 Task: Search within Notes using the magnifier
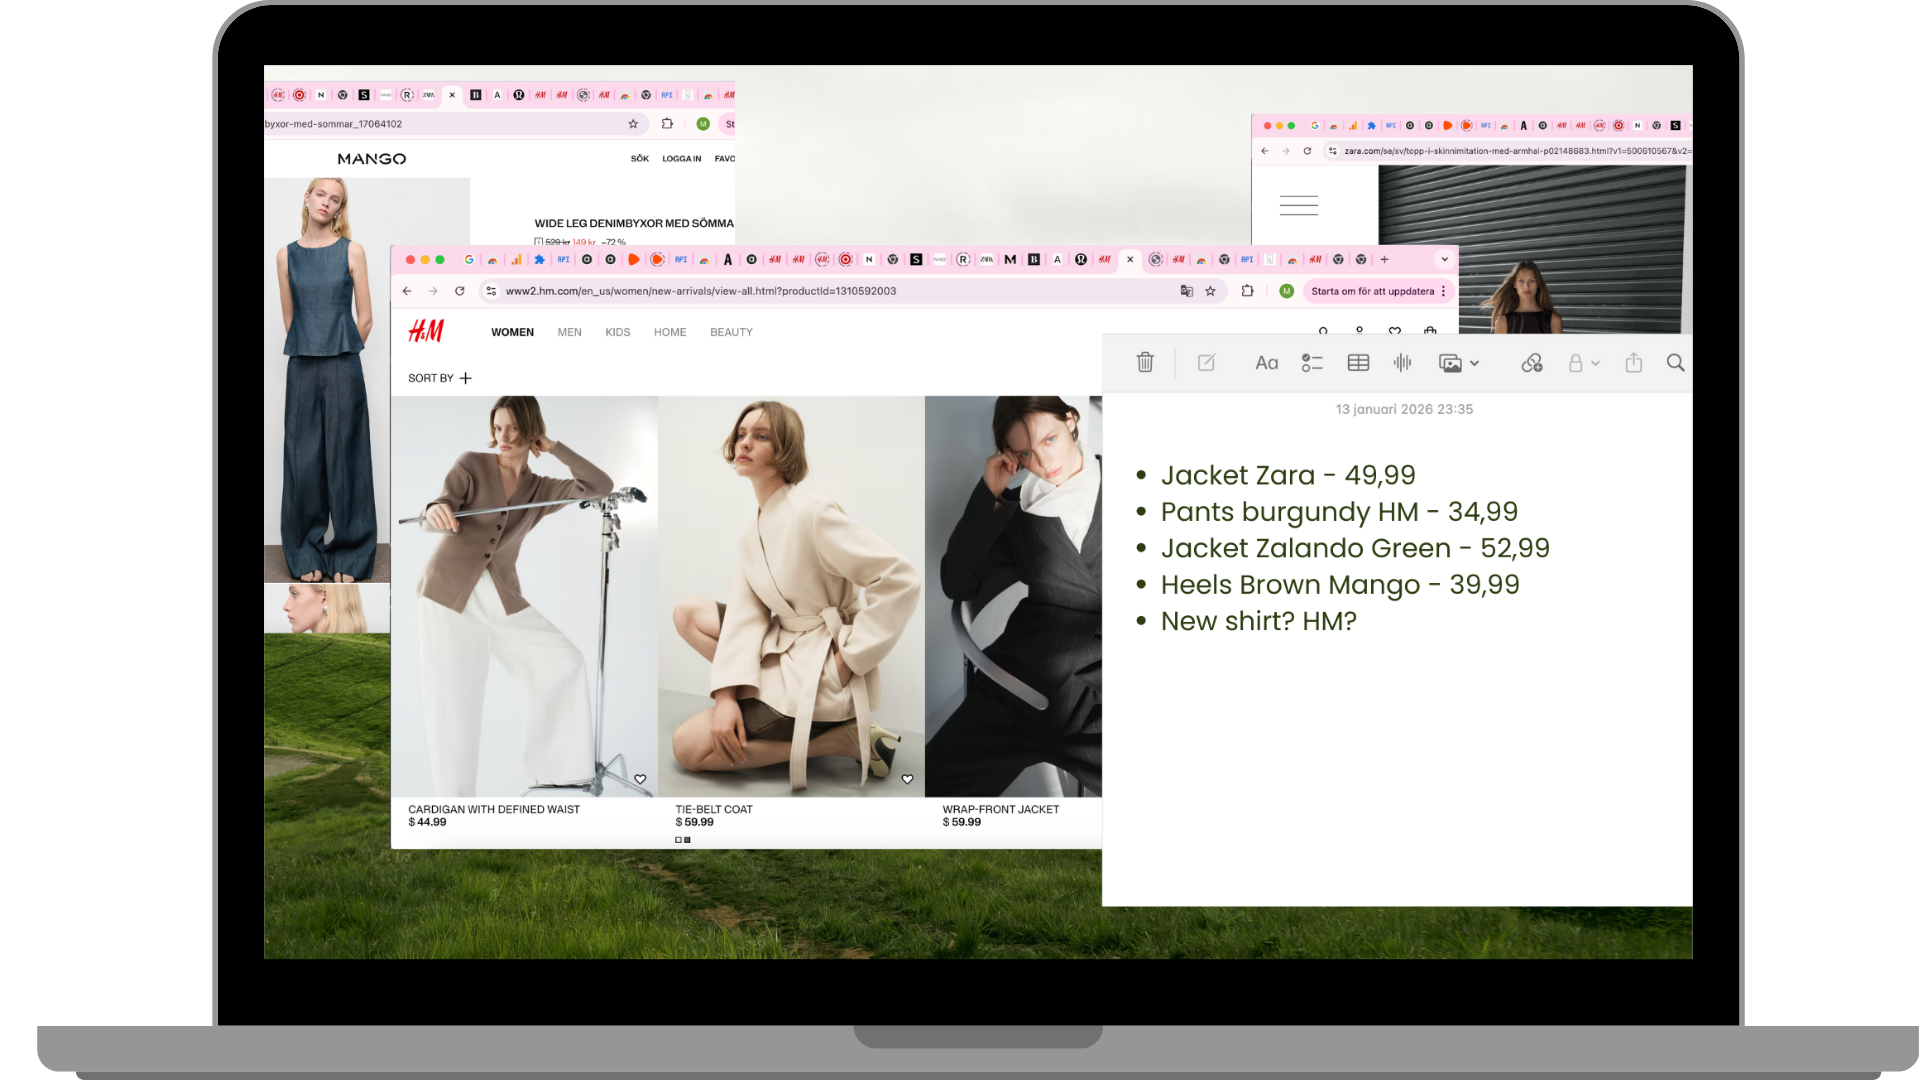pos(1675,364)
